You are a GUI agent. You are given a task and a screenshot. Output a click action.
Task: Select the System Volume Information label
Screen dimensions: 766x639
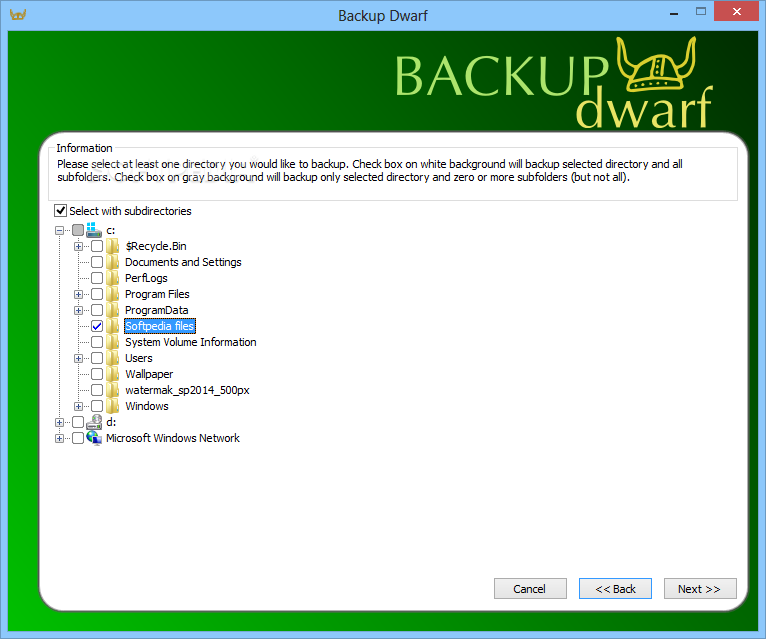[x=191, y=342]
